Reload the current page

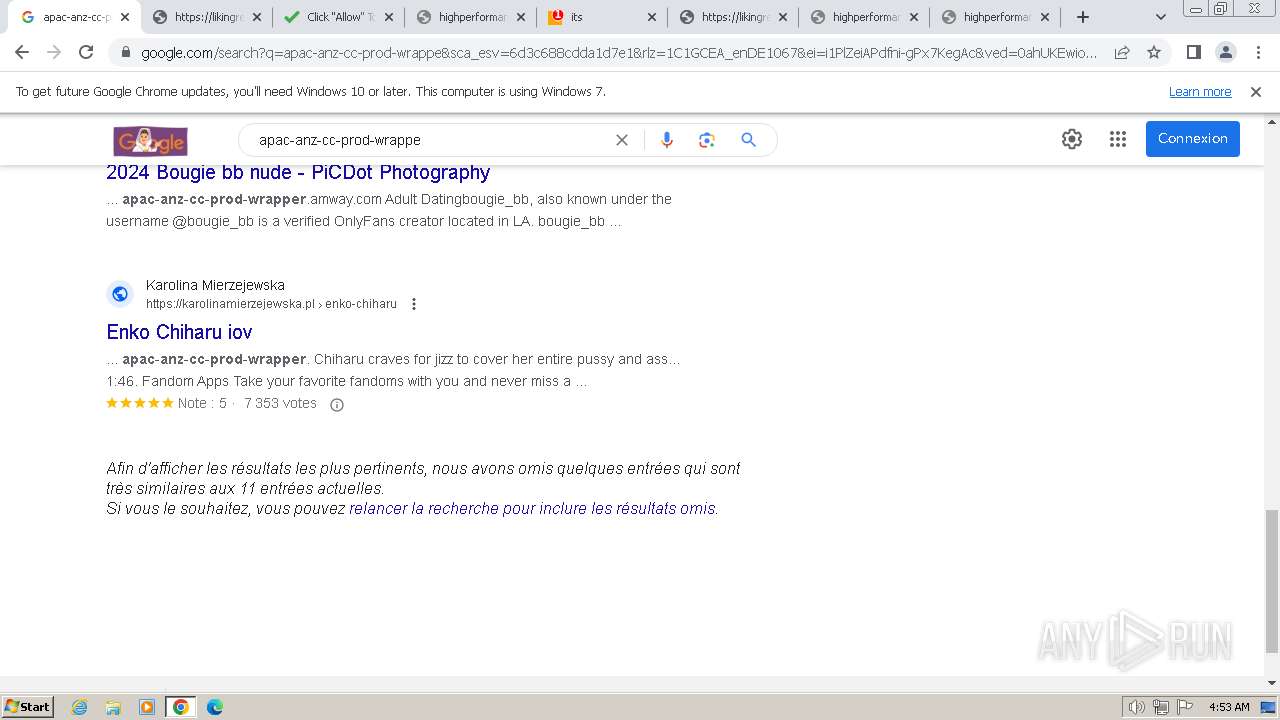(x=86, y=52)
